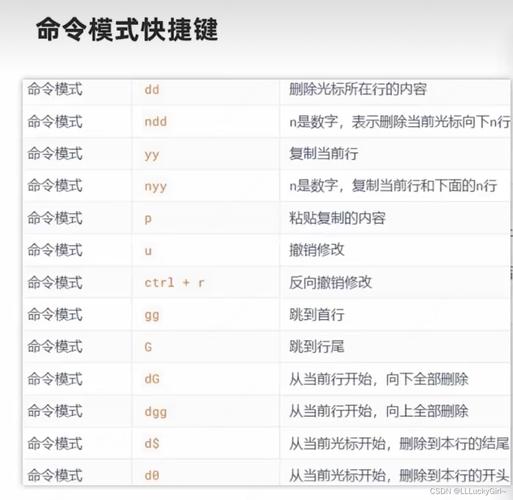Click the heading '命令模式快捷键'
The height and width of the screenshot is (500, 513).
(127, 29)
